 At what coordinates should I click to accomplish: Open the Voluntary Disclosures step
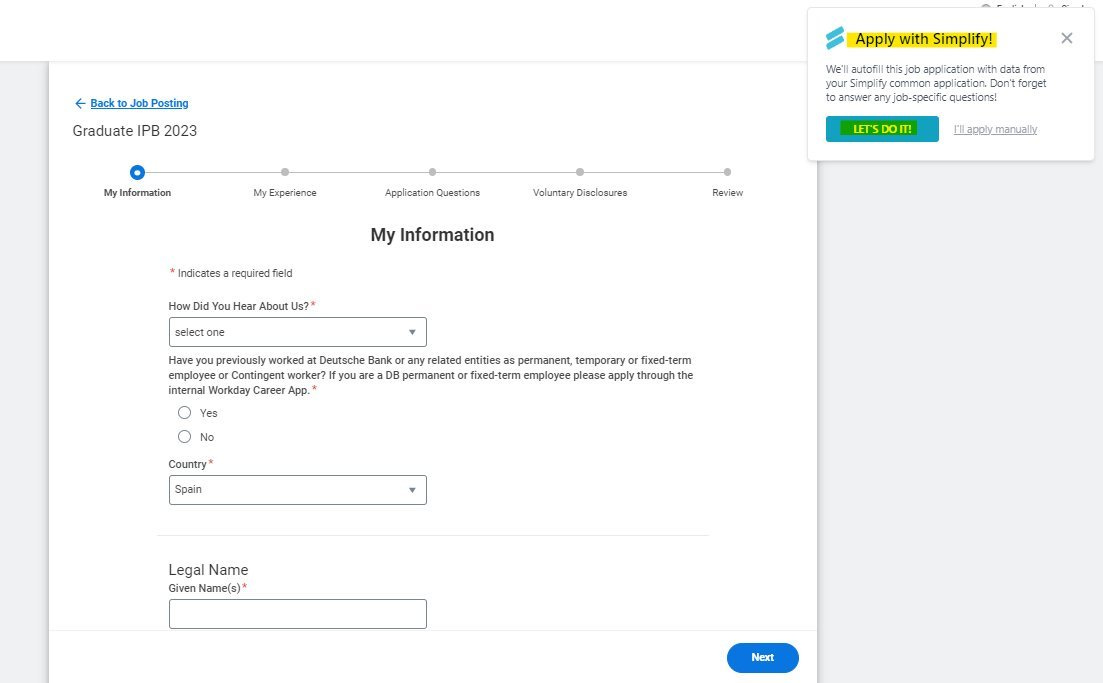pyautogui.click(x=580, y=172)
